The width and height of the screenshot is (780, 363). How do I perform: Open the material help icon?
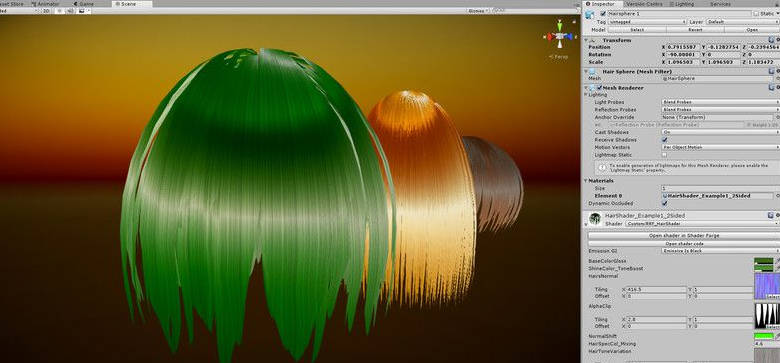(x=772, y=216)
